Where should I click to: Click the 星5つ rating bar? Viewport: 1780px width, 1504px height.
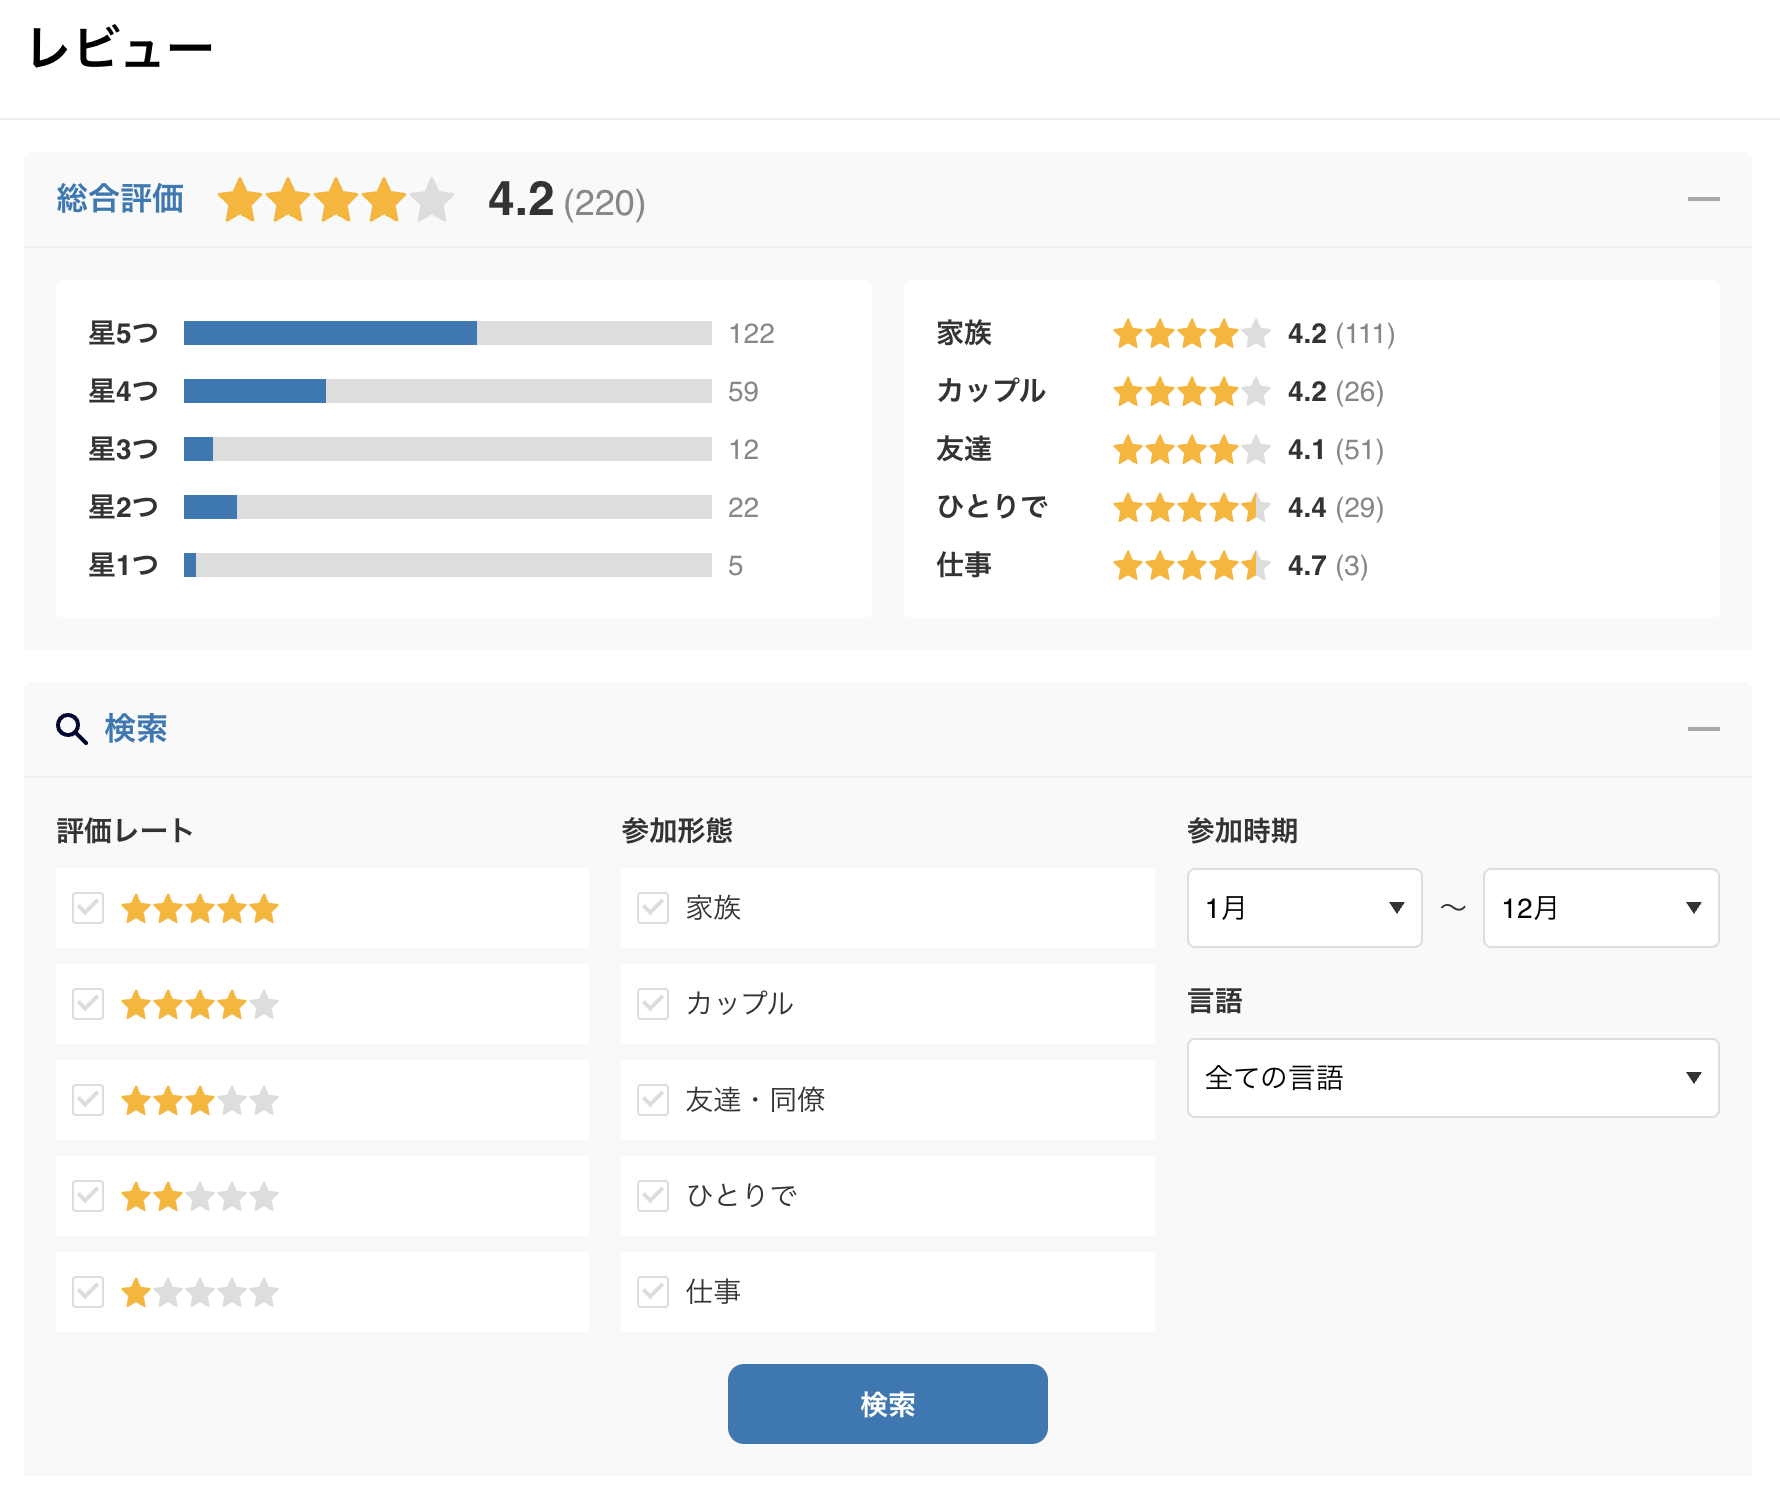[447, 333]
